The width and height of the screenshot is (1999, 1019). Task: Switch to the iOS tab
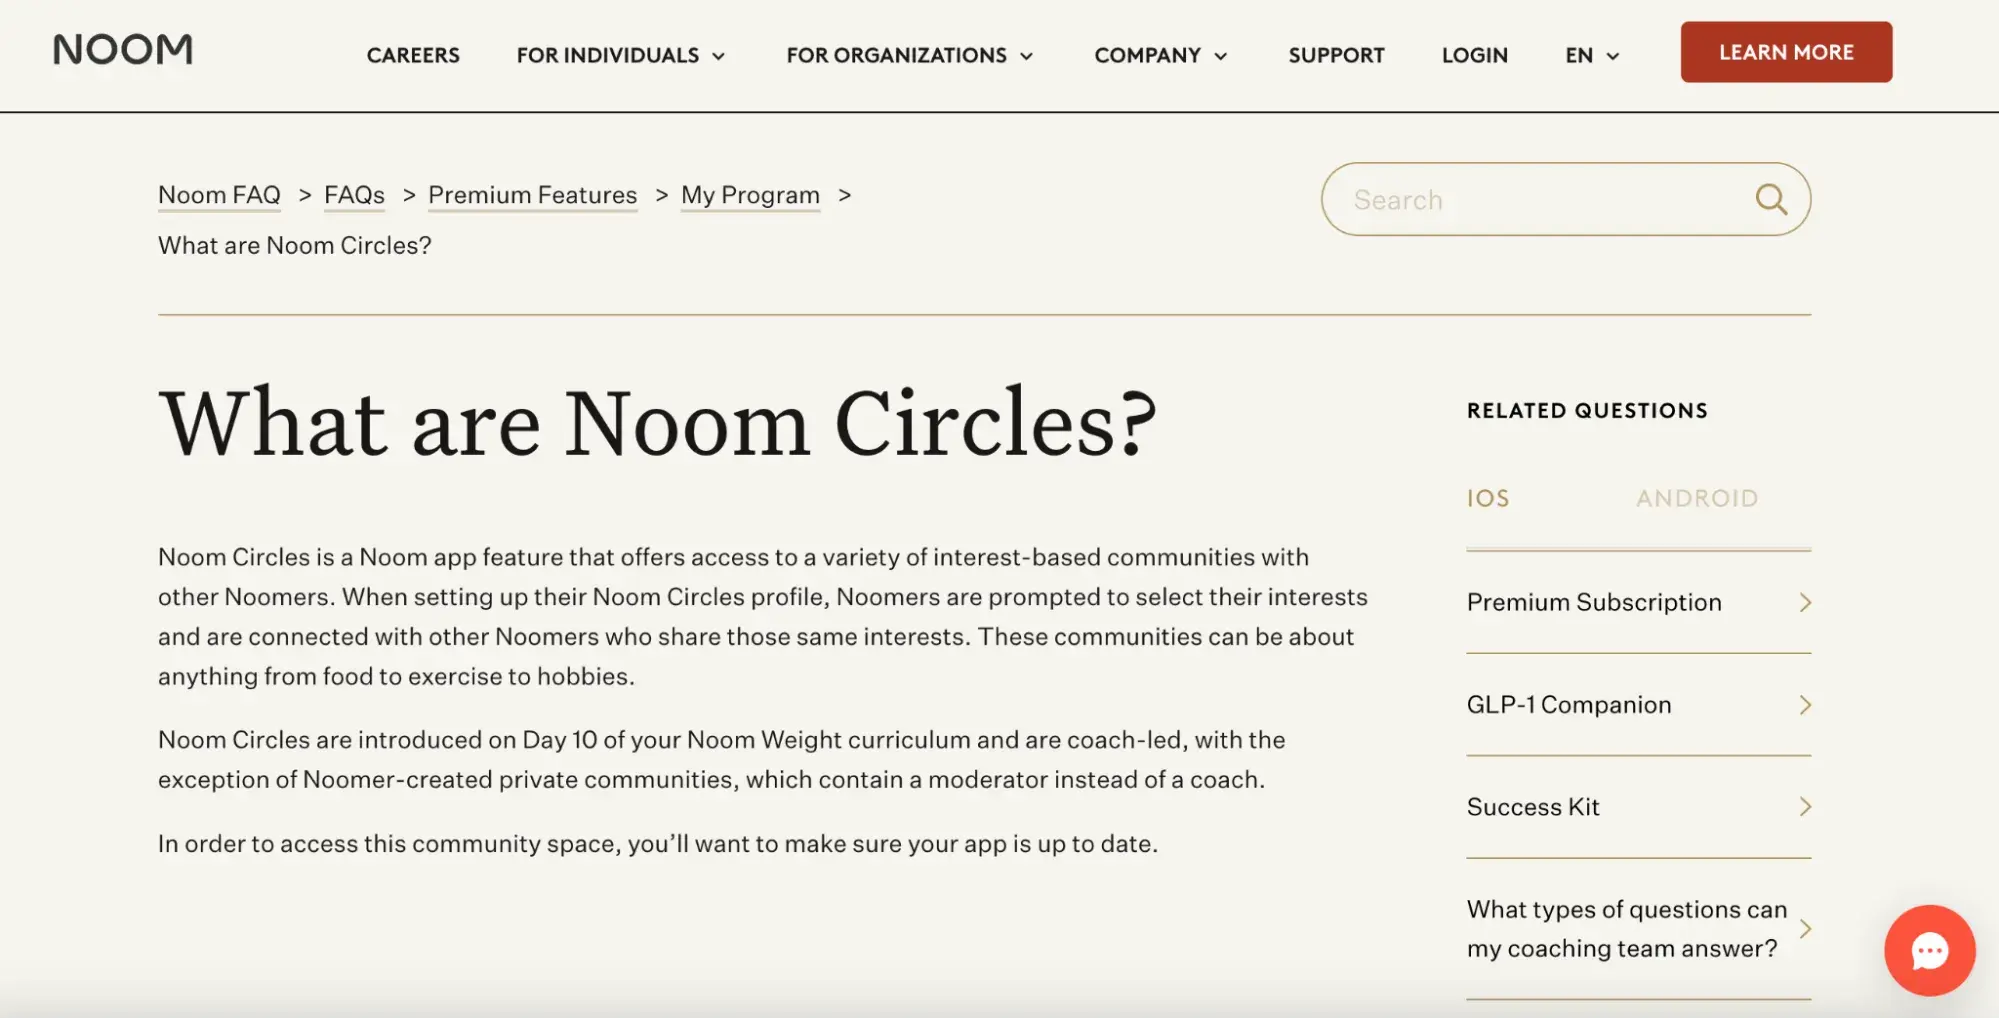[1488, 498]
